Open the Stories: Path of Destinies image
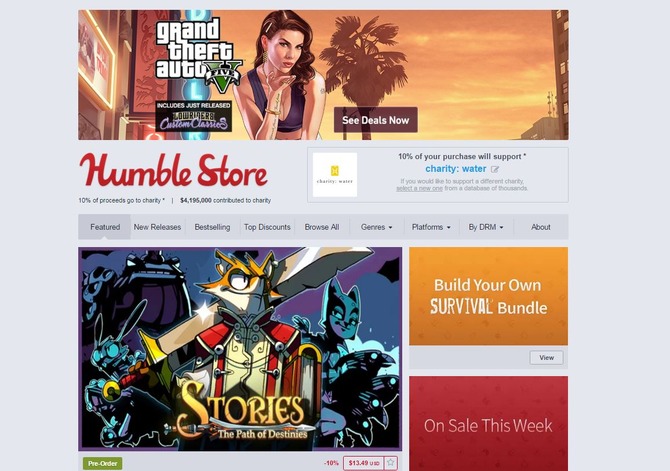Screen dimensions: 670x471 [x=240, y=349]
